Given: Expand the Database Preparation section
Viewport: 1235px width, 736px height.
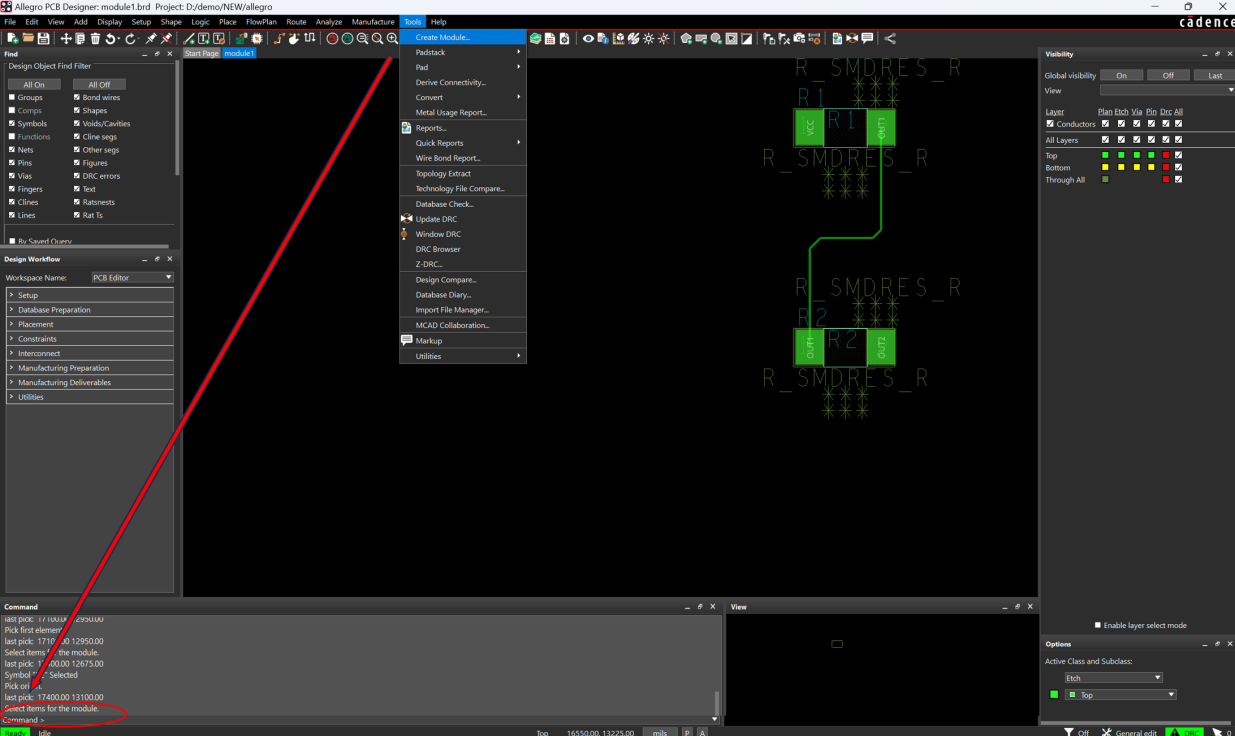Looking at the screenshot, I should 90,310.
